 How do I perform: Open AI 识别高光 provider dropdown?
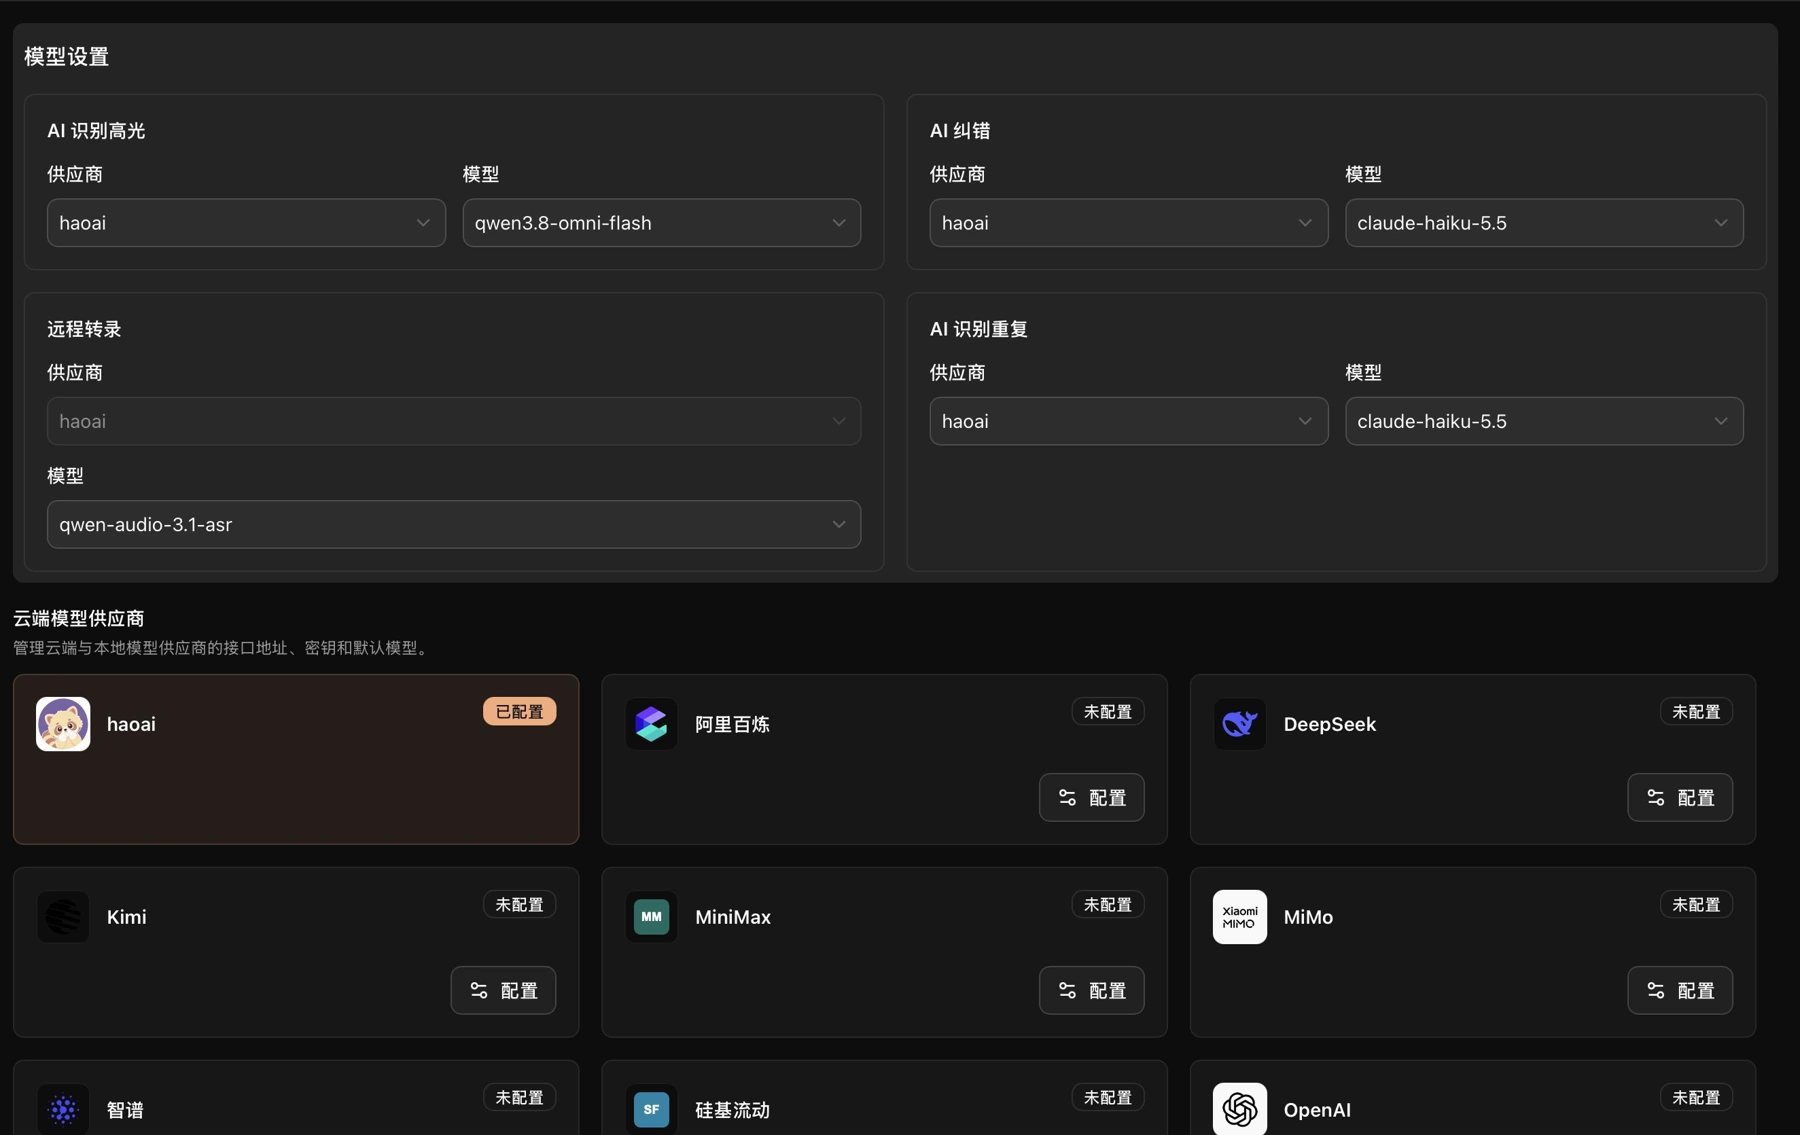click(246, 223)
